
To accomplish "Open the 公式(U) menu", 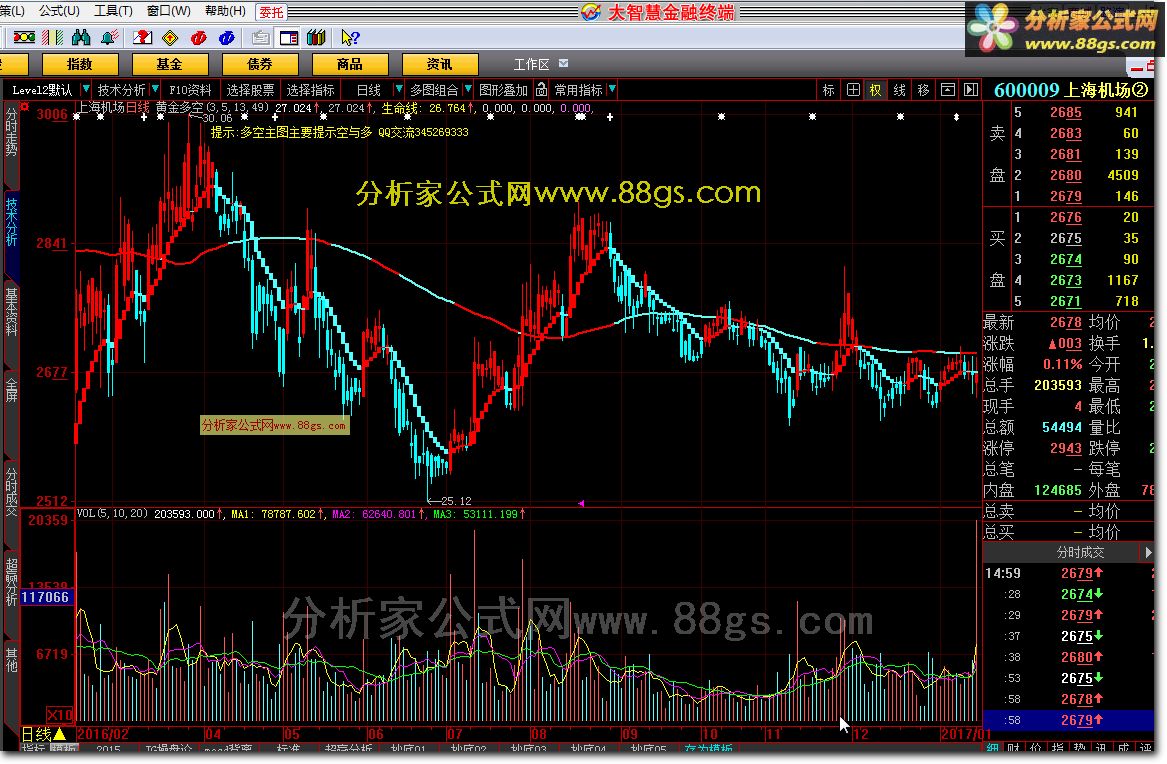I will 60,11.
